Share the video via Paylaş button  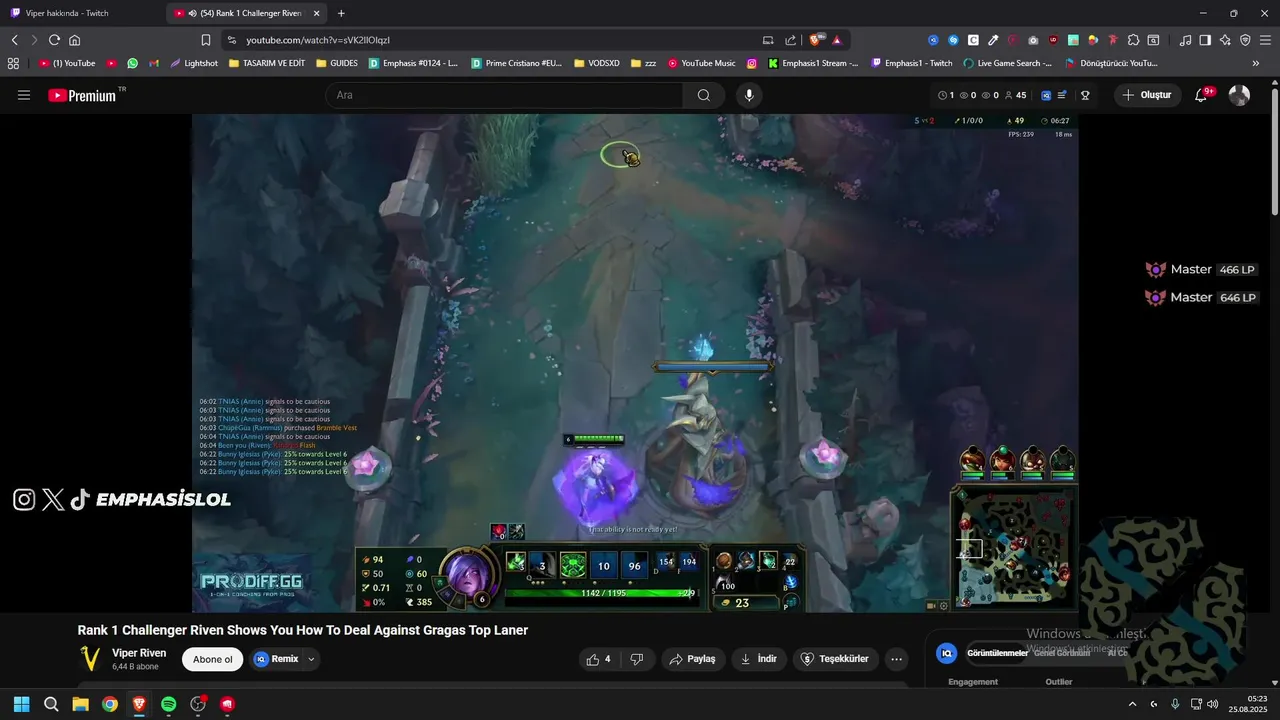click(693, 659)
